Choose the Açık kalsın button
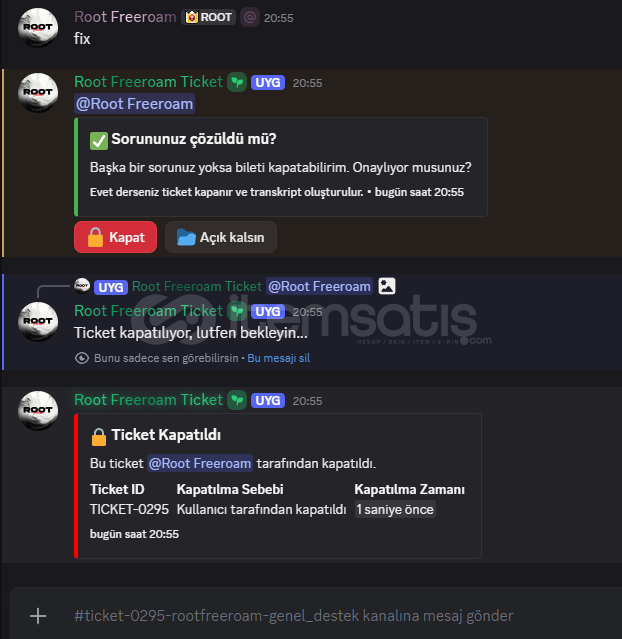Screen dimensions: 622x639 221,237
